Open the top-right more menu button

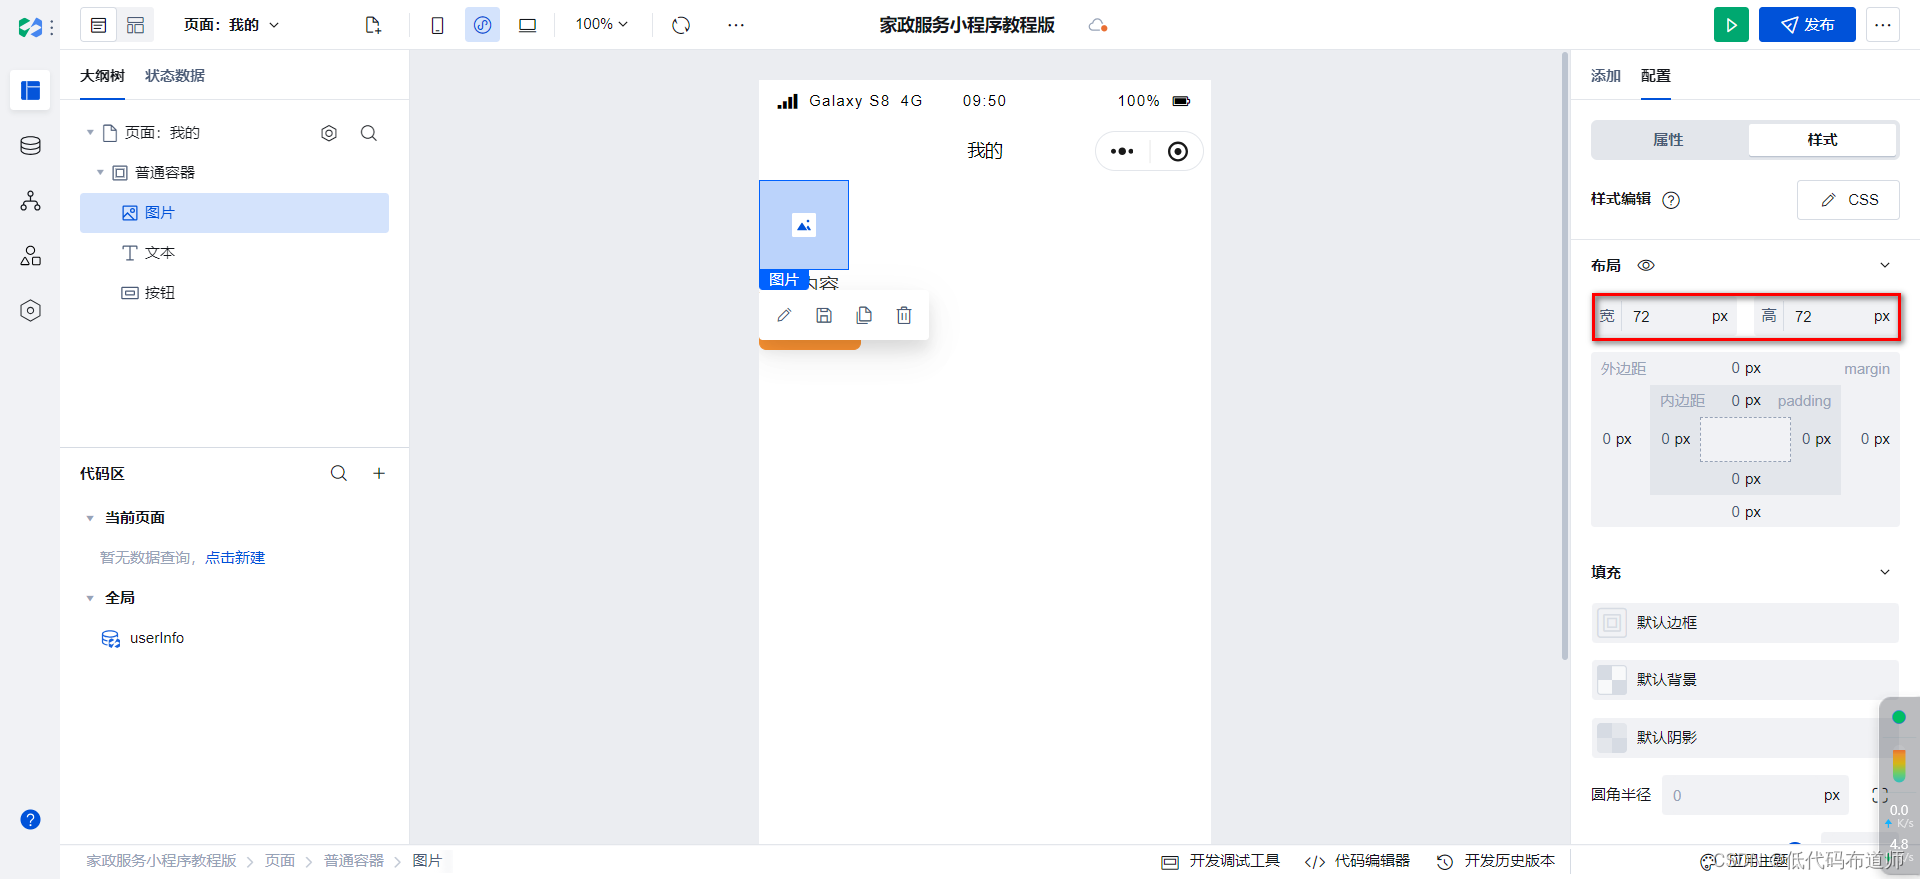click(x=1883, y=25)
